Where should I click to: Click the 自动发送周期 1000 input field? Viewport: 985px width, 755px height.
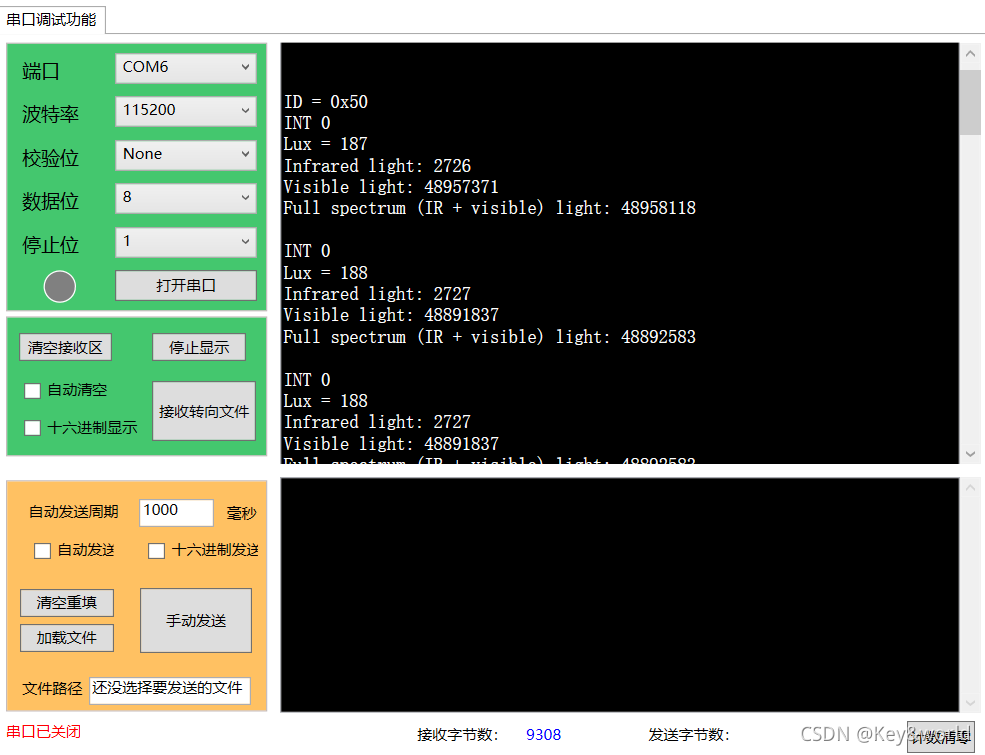(x=176, y=512)
